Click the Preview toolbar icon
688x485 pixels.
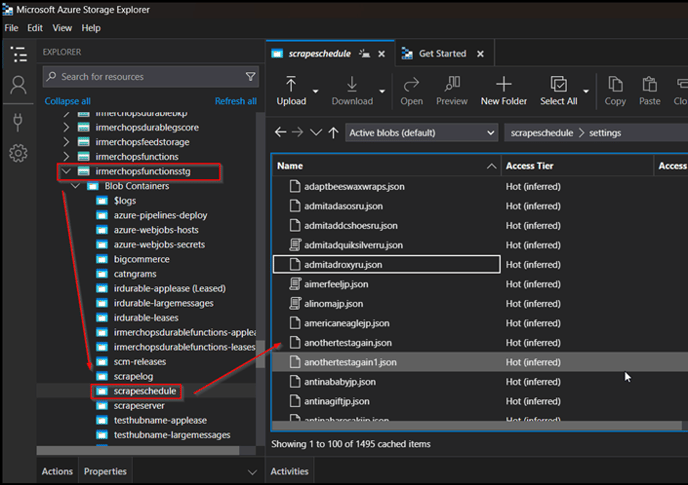(452, 91)
